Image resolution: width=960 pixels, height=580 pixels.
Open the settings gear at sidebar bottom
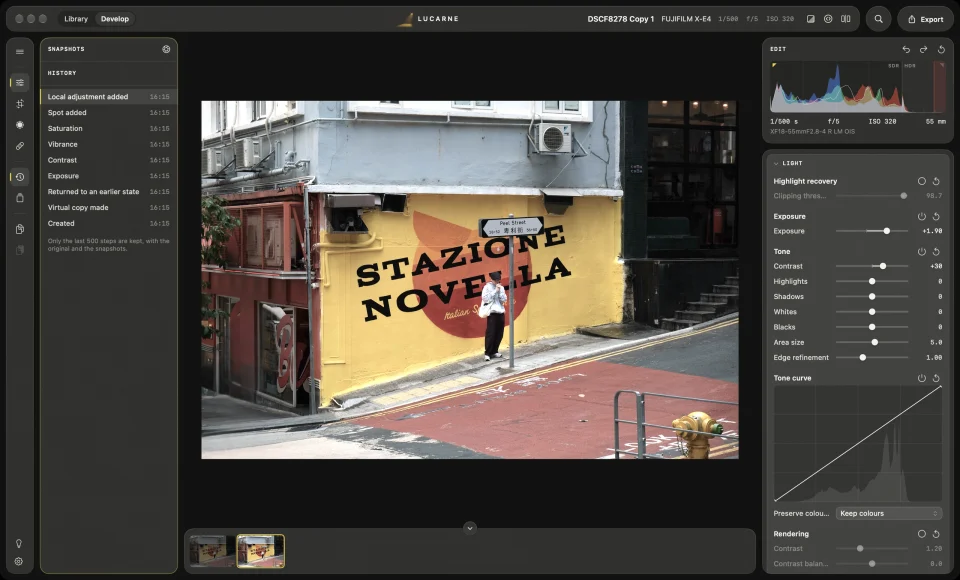pos(18,562)
